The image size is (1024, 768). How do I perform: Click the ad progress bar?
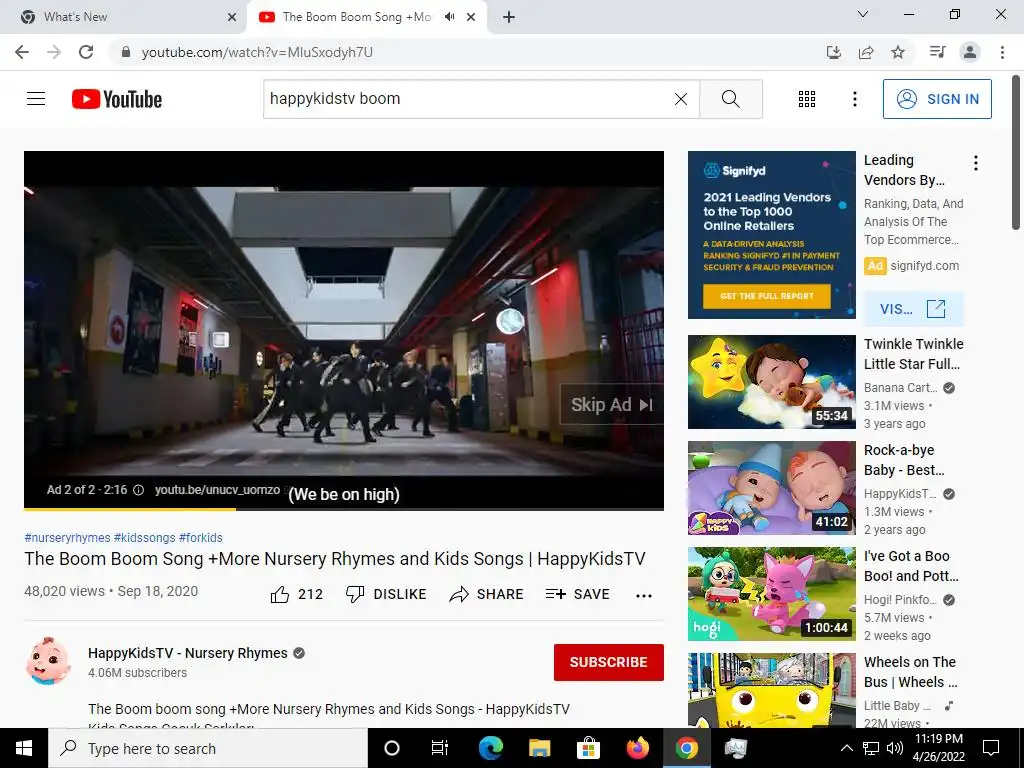click(344, 509)
